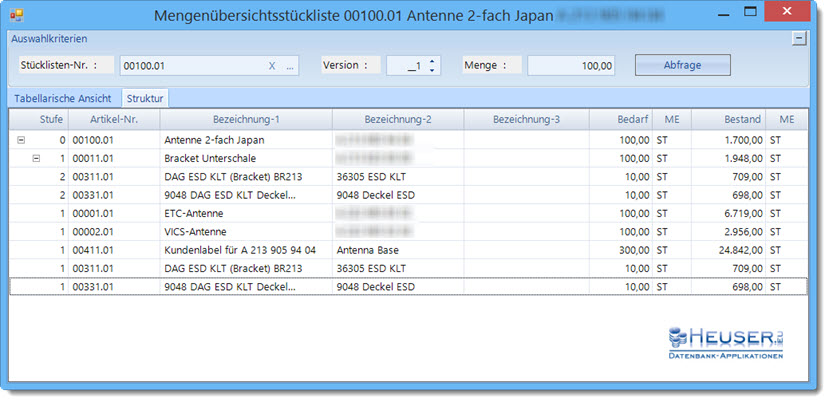Click into the Menge input field
This screenshot has height=402, width=829.
570,66
